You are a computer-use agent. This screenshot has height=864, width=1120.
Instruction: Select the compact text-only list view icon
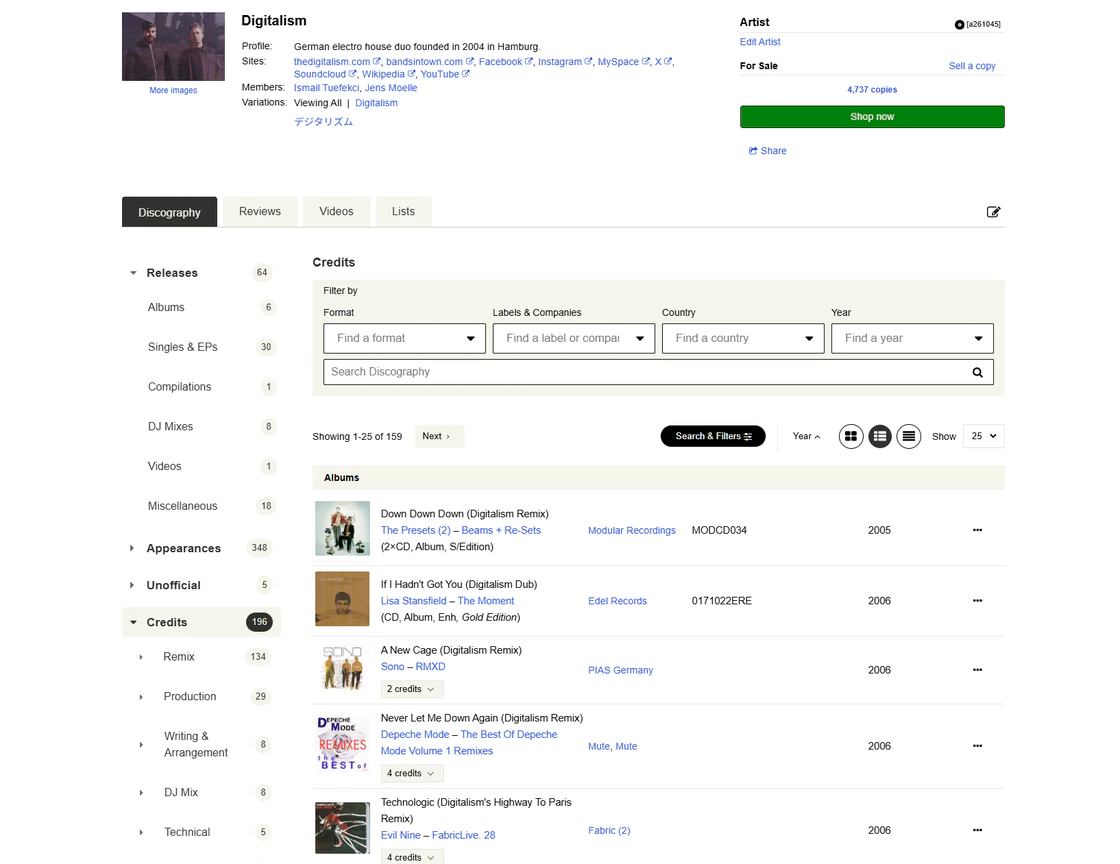(908, 436)
